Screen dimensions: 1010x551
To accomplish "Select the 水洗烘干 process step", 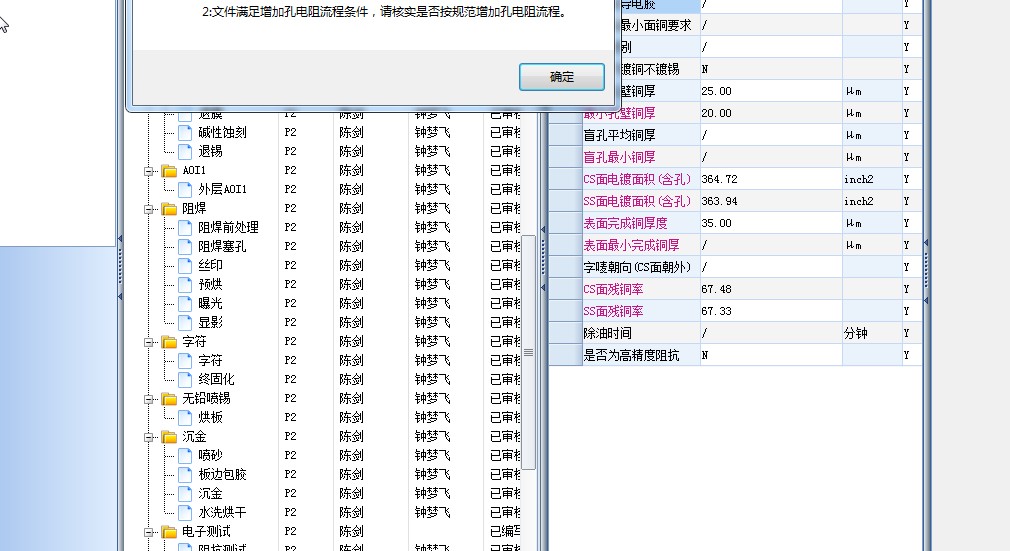I will pyautogui.click(x=222, y=512).
